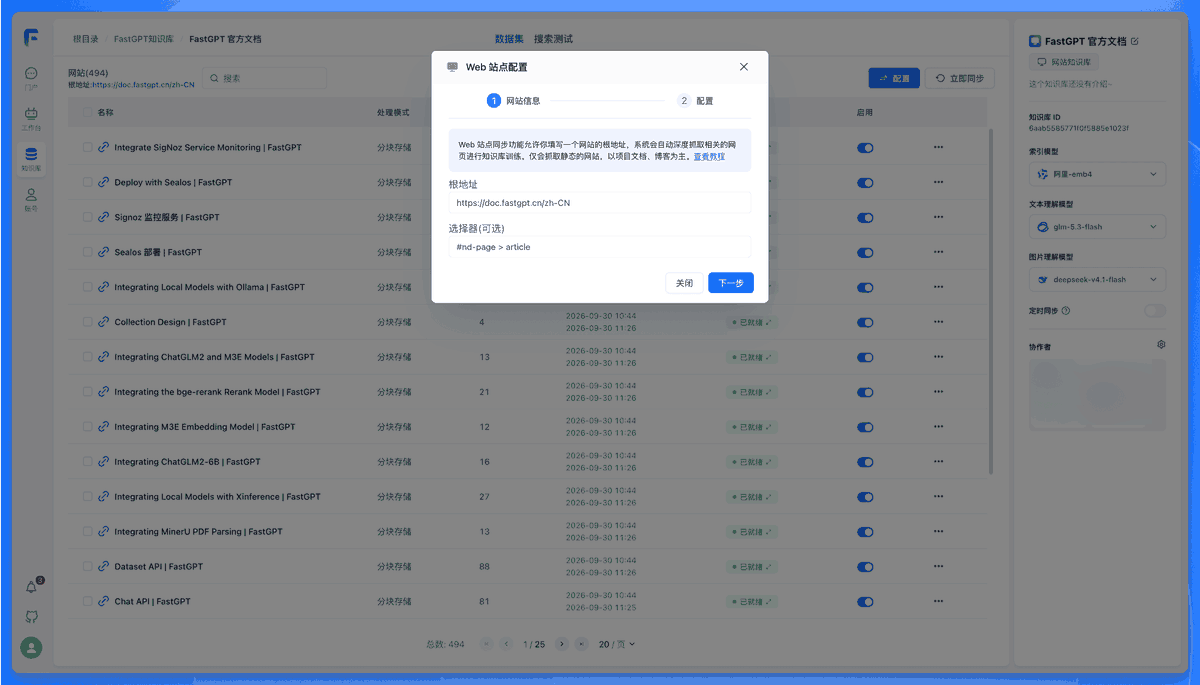This screenshot has width=1200, height=685.
Task: Select step 1 网站信息 in the dialog
Action: 514,101
